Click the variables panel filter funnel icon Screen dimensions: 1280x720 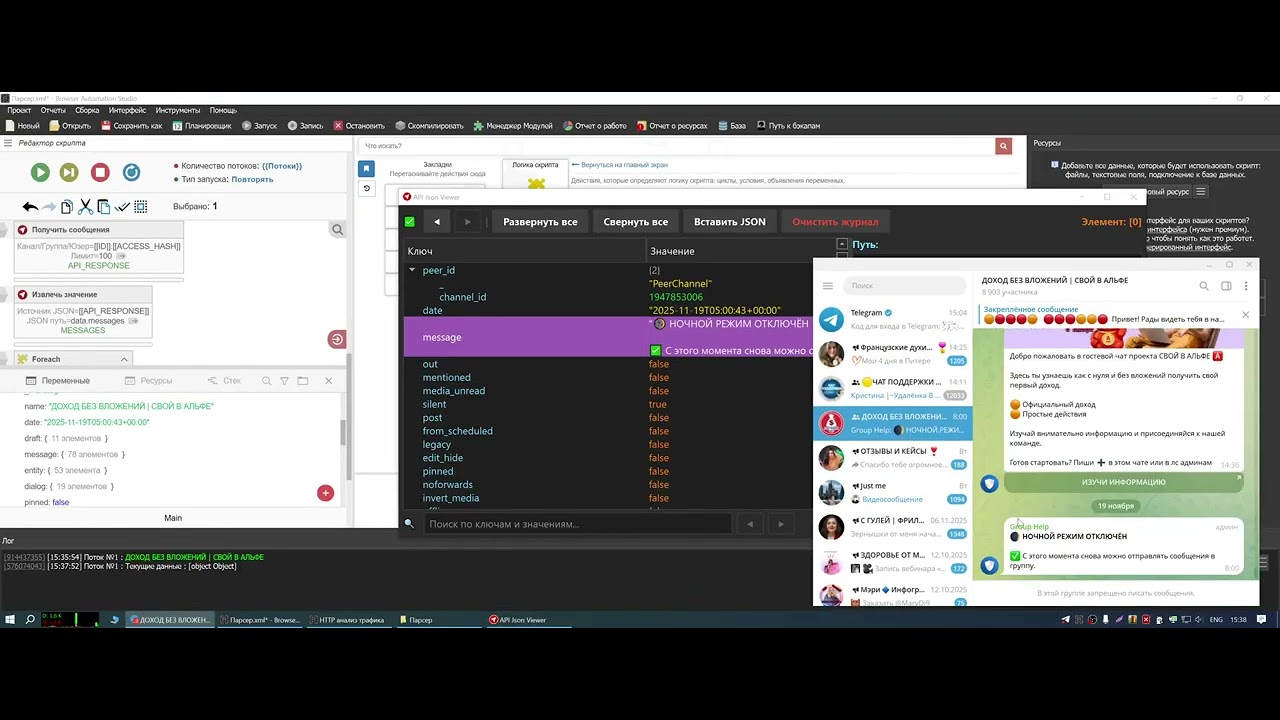coord(285,381)
